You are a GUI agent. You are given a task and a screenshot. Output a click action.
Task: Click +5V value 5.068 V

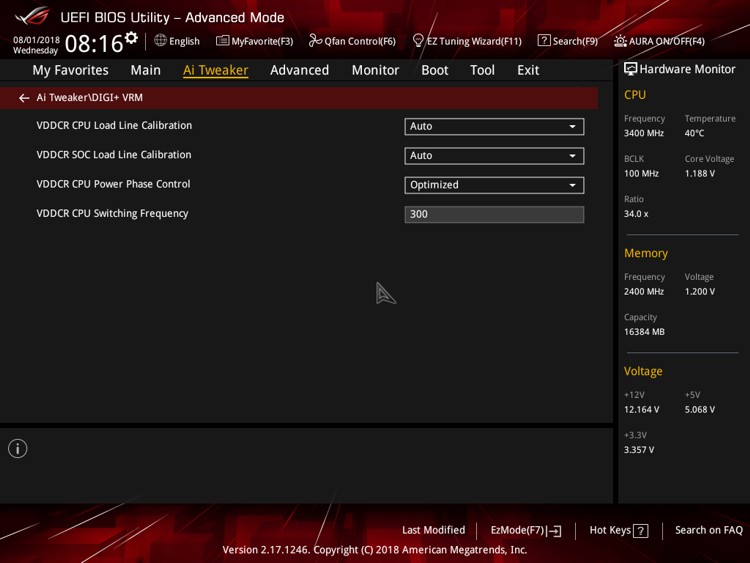[700, 409]
